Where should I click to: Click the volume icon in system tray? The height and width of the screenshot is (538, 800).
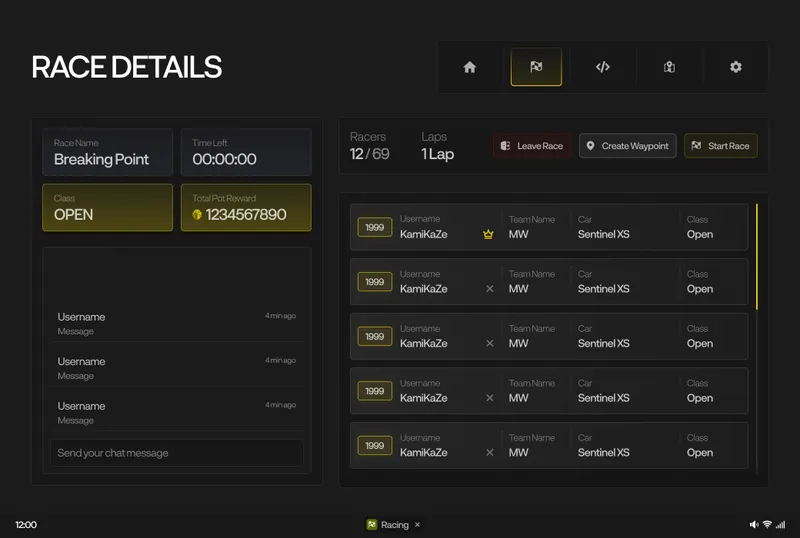click(754, 524)
